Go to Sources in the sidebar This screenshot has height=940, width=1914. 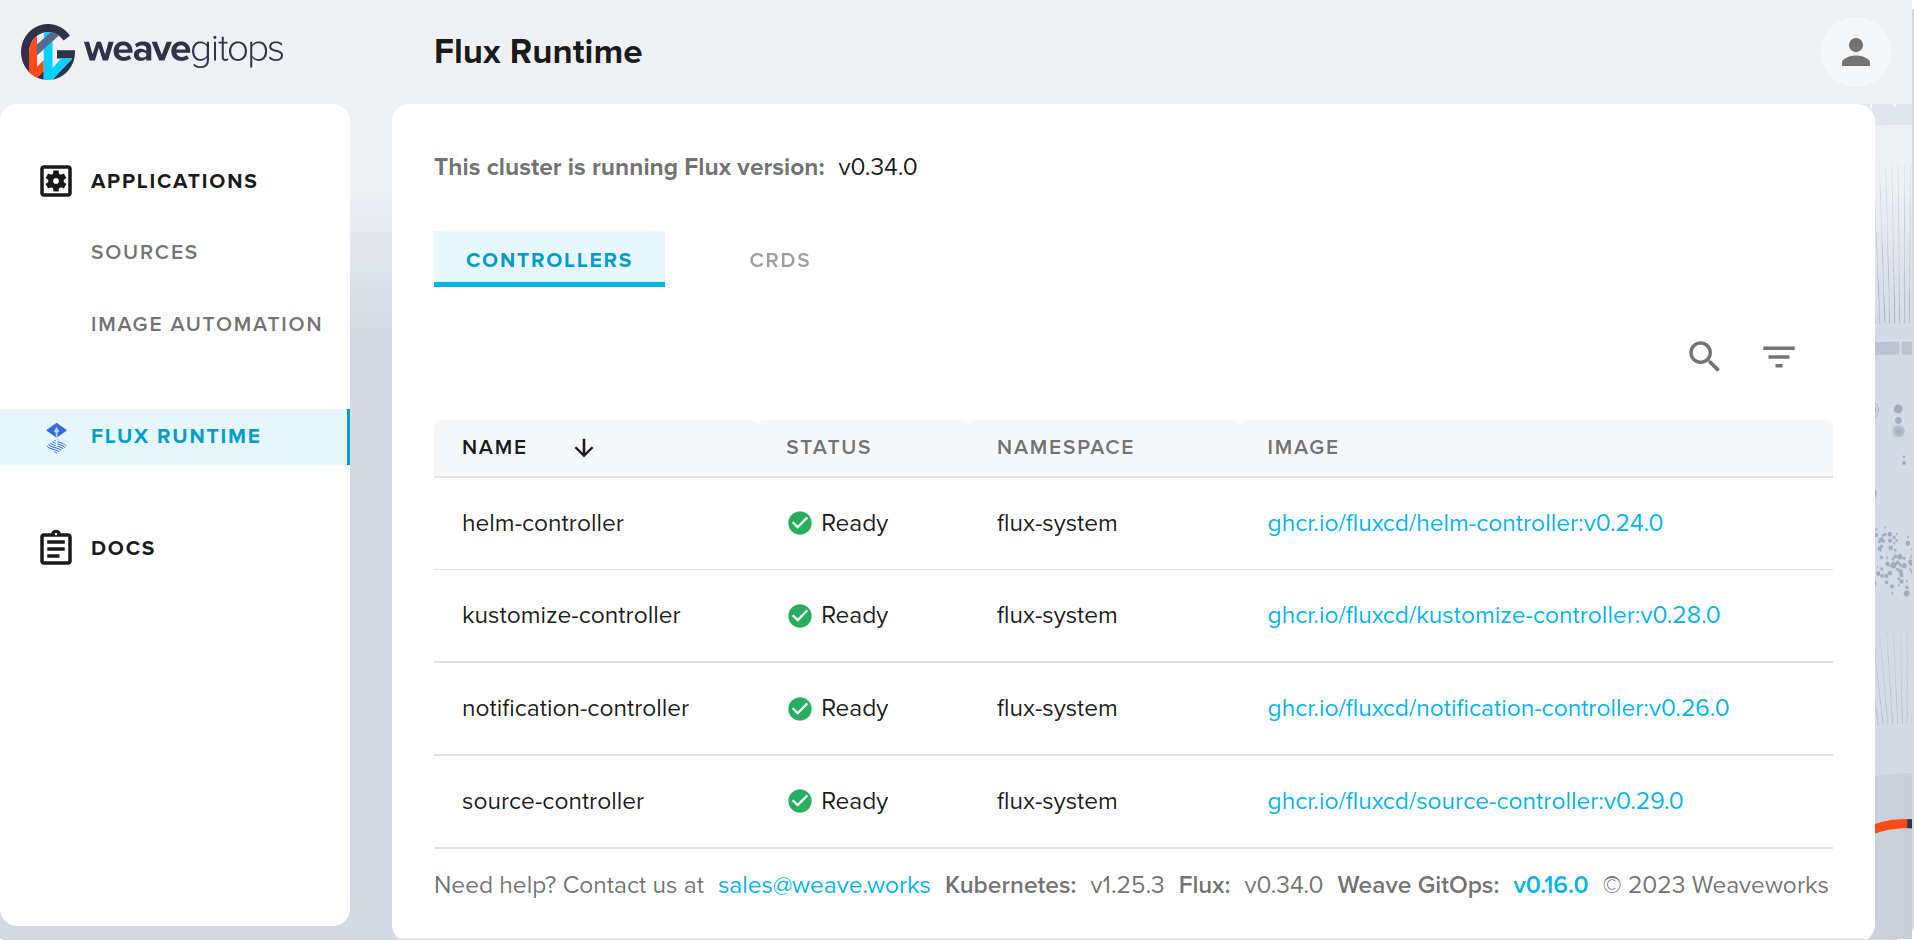click(144, 252)
